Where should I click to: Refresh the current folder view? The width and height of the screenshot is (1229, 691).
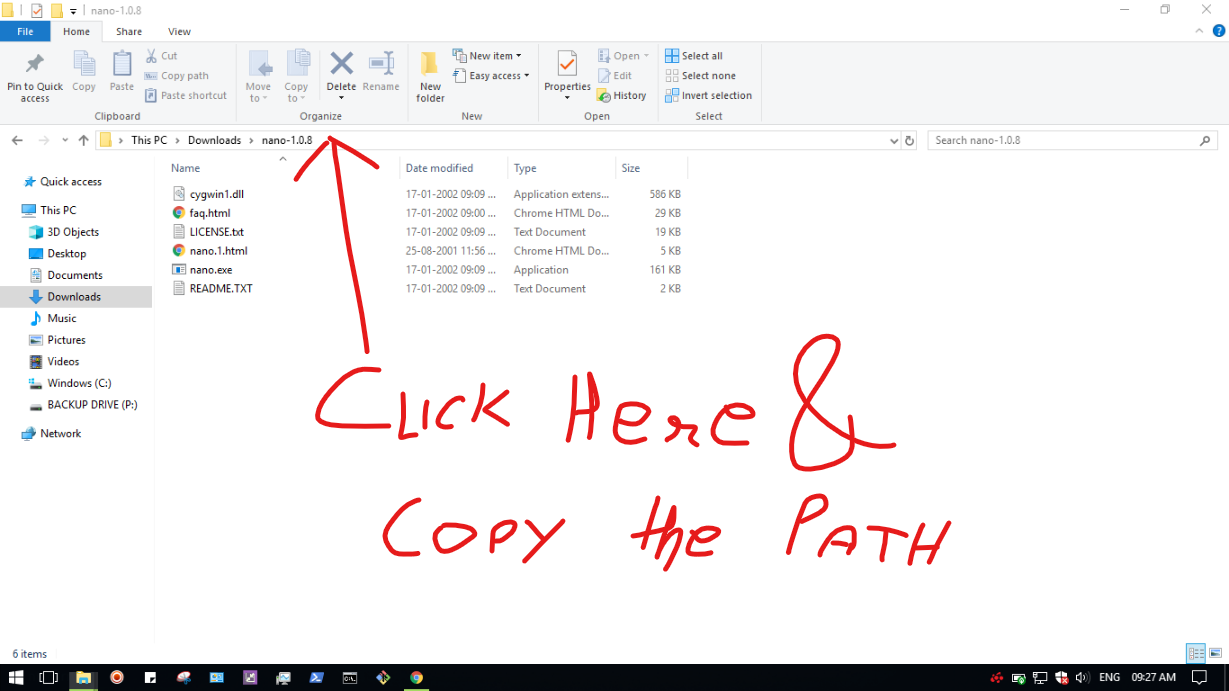coord(909,141)
